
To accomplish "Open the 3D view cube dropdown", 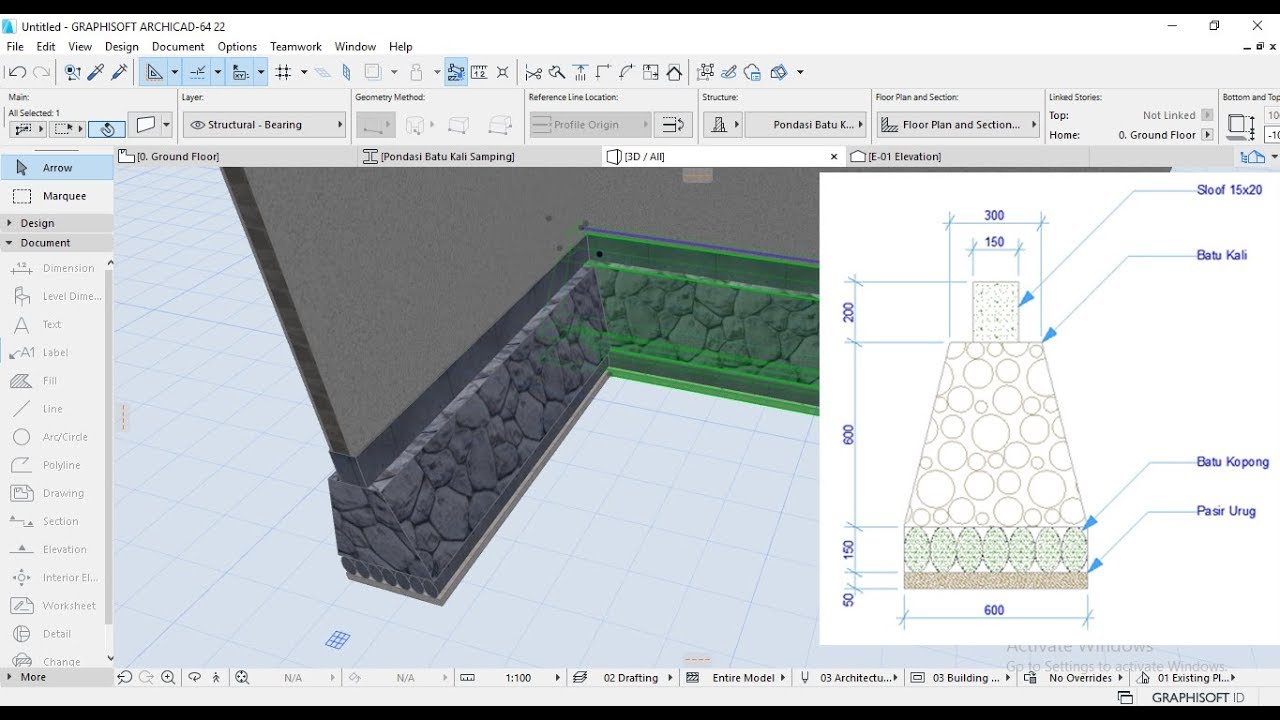I will [800, 72].
